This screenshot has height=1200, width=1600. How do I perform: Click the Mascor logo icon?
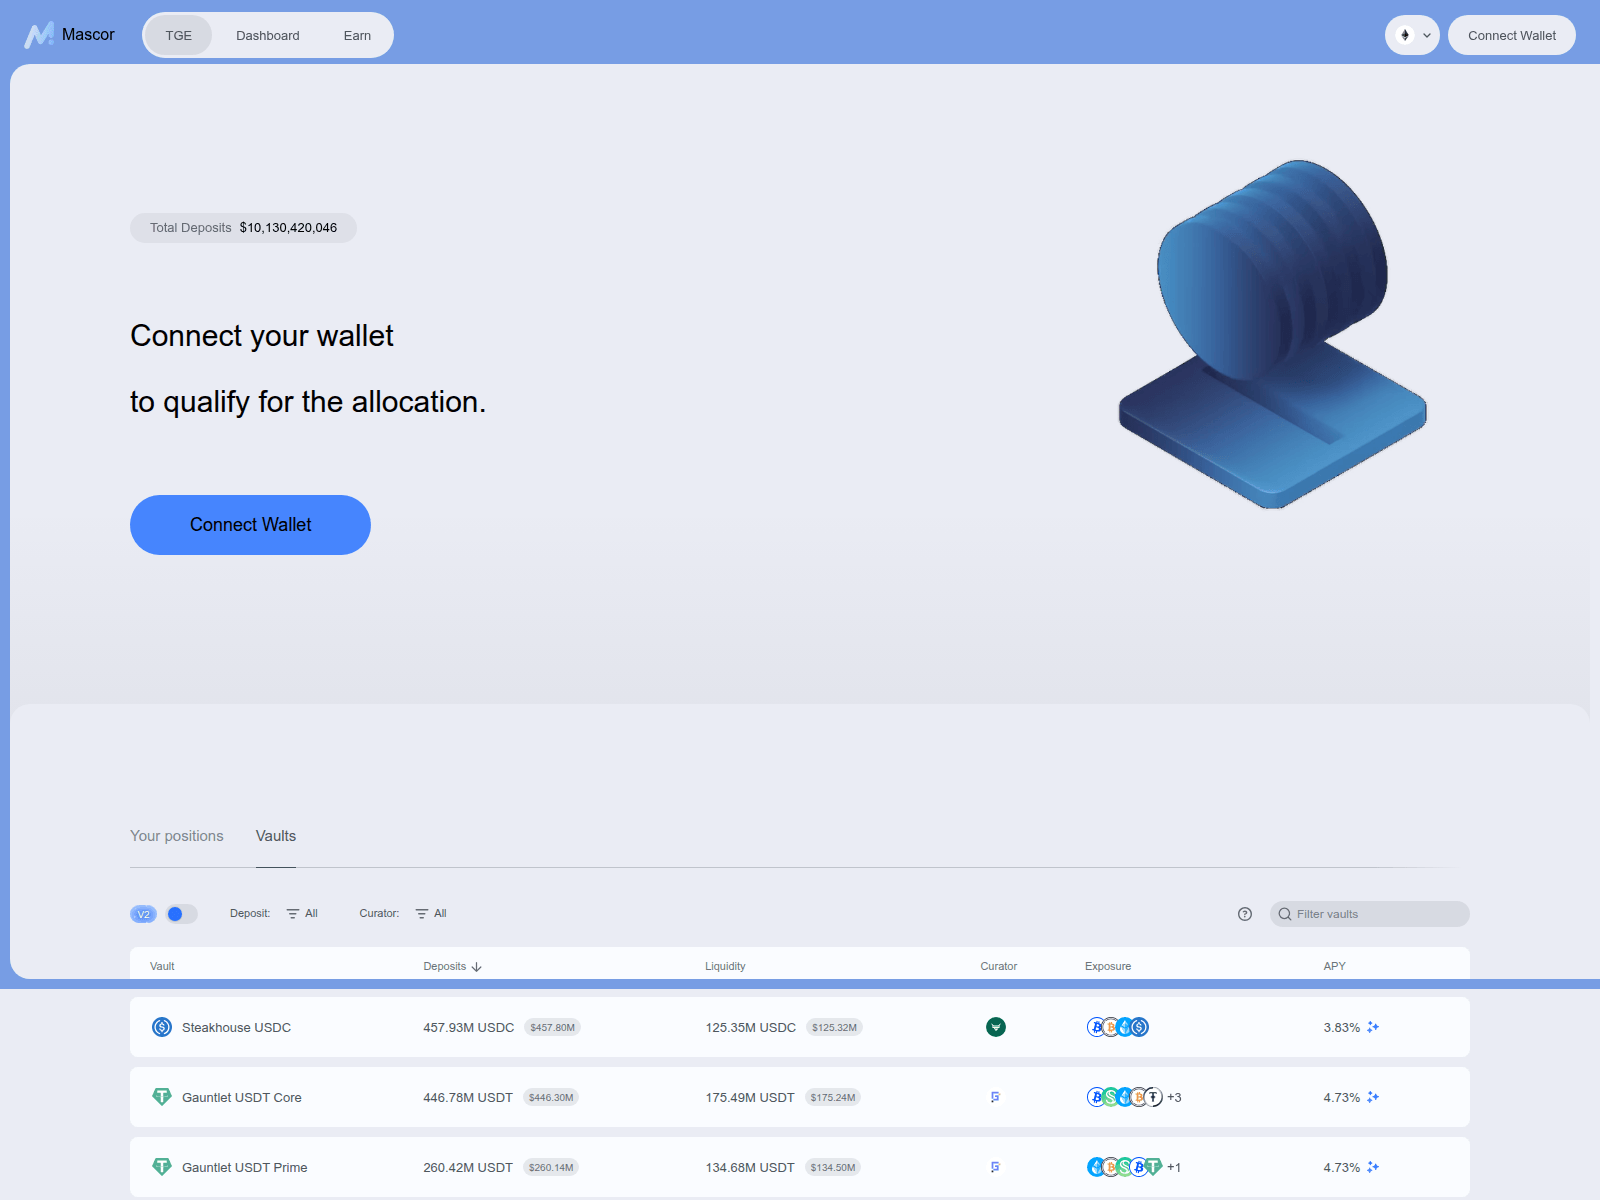pyautogui.click(x=39, y=35)
